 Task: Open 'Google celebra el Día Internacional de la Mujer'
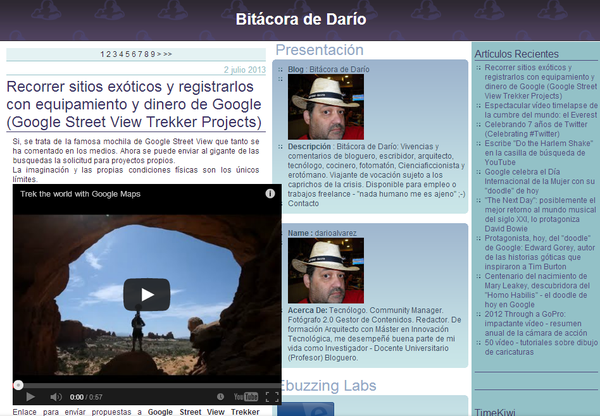pyautogui.click(x=540, y=181)
